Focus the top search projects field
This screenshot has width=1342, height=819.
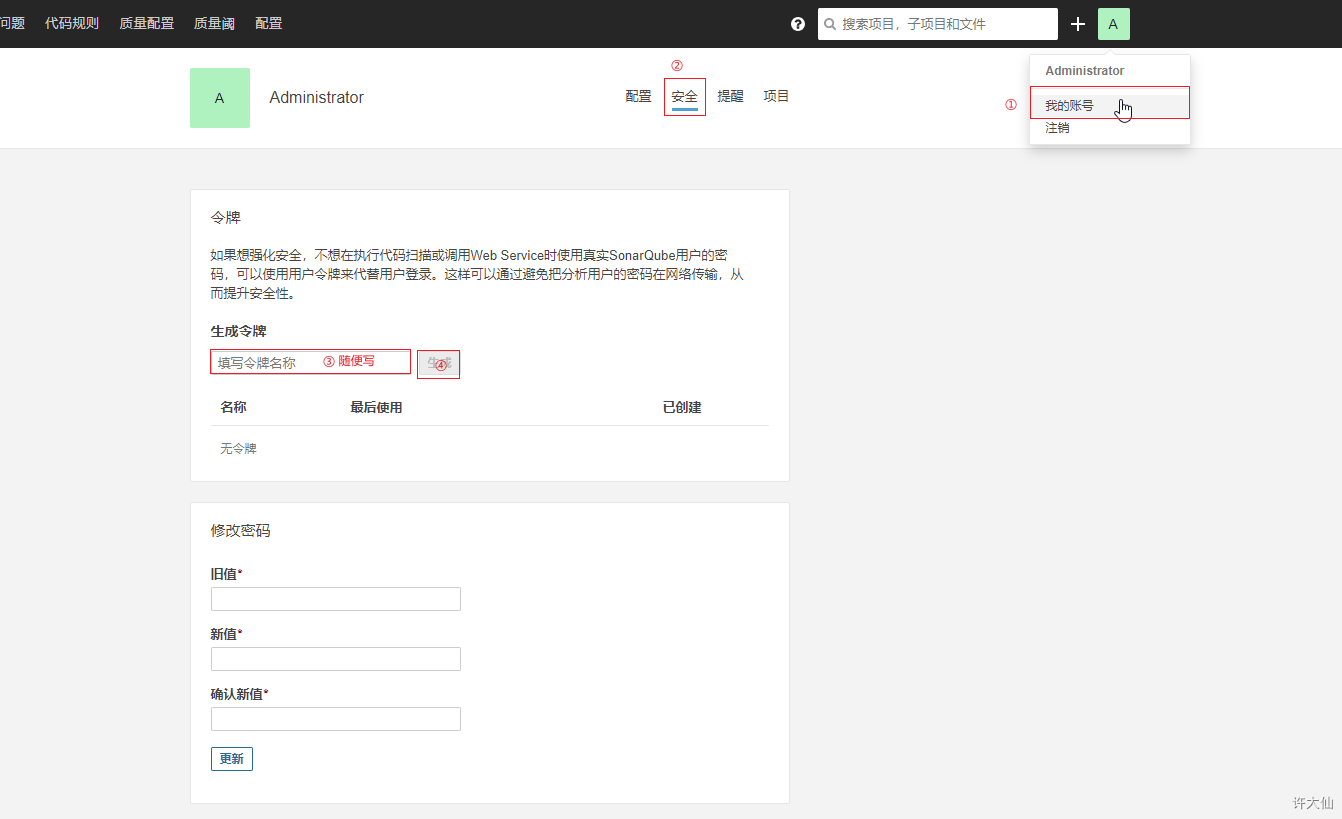[938, 24]
